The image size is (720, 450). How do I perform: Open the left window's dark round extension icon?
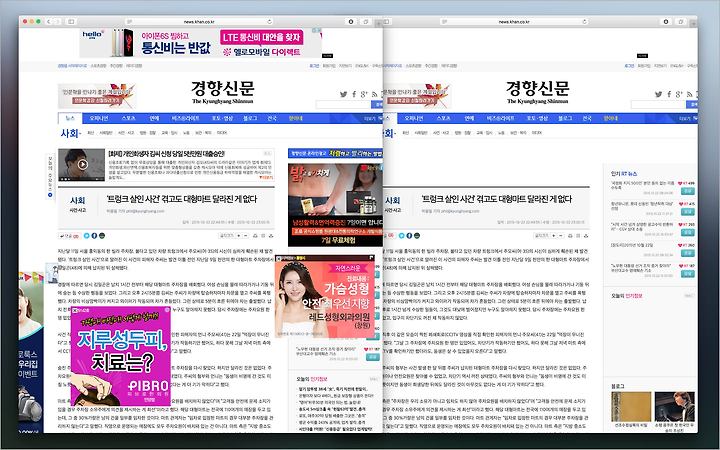351,22
